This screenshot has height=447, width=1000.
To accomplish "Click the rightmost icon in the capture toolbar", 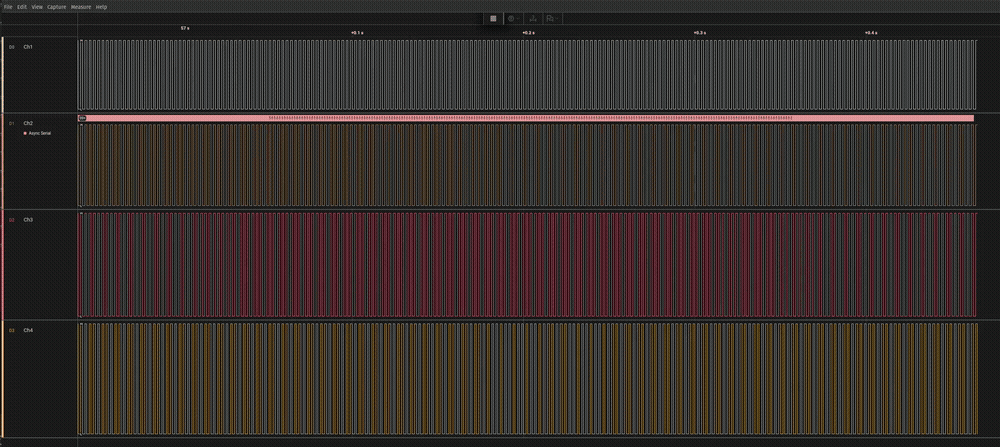I will point(551,18).
